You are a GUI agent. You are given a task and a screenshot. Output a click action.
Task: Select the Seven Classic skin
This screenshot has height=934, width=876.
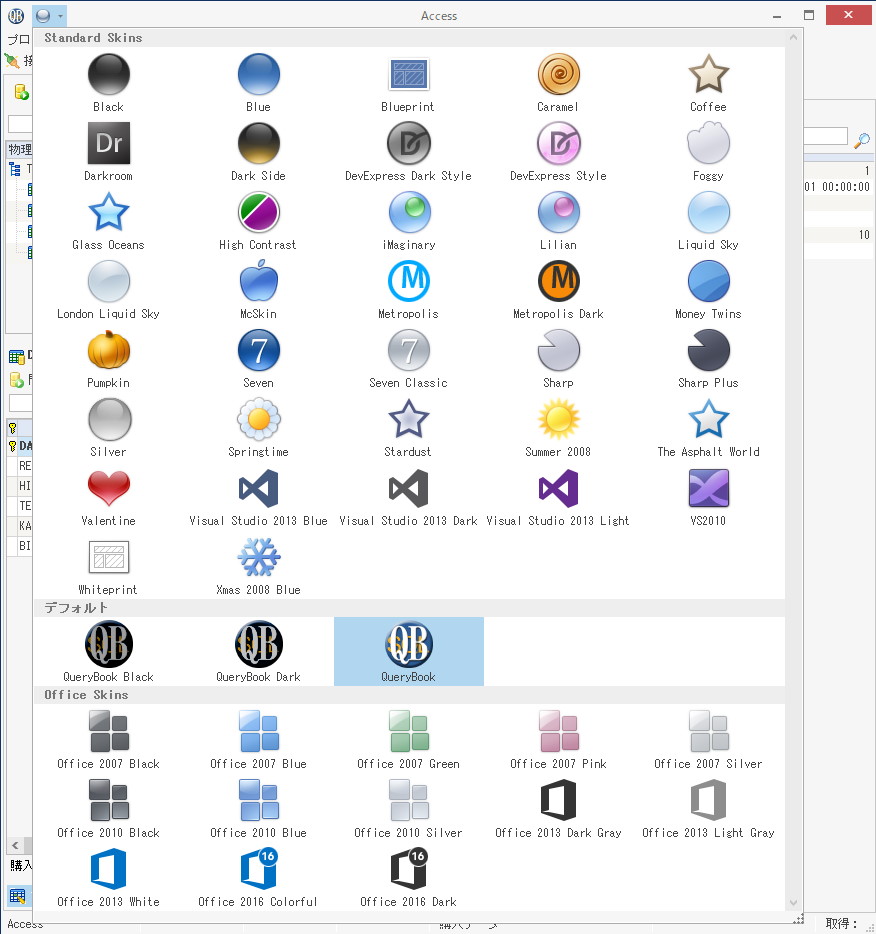409,359
